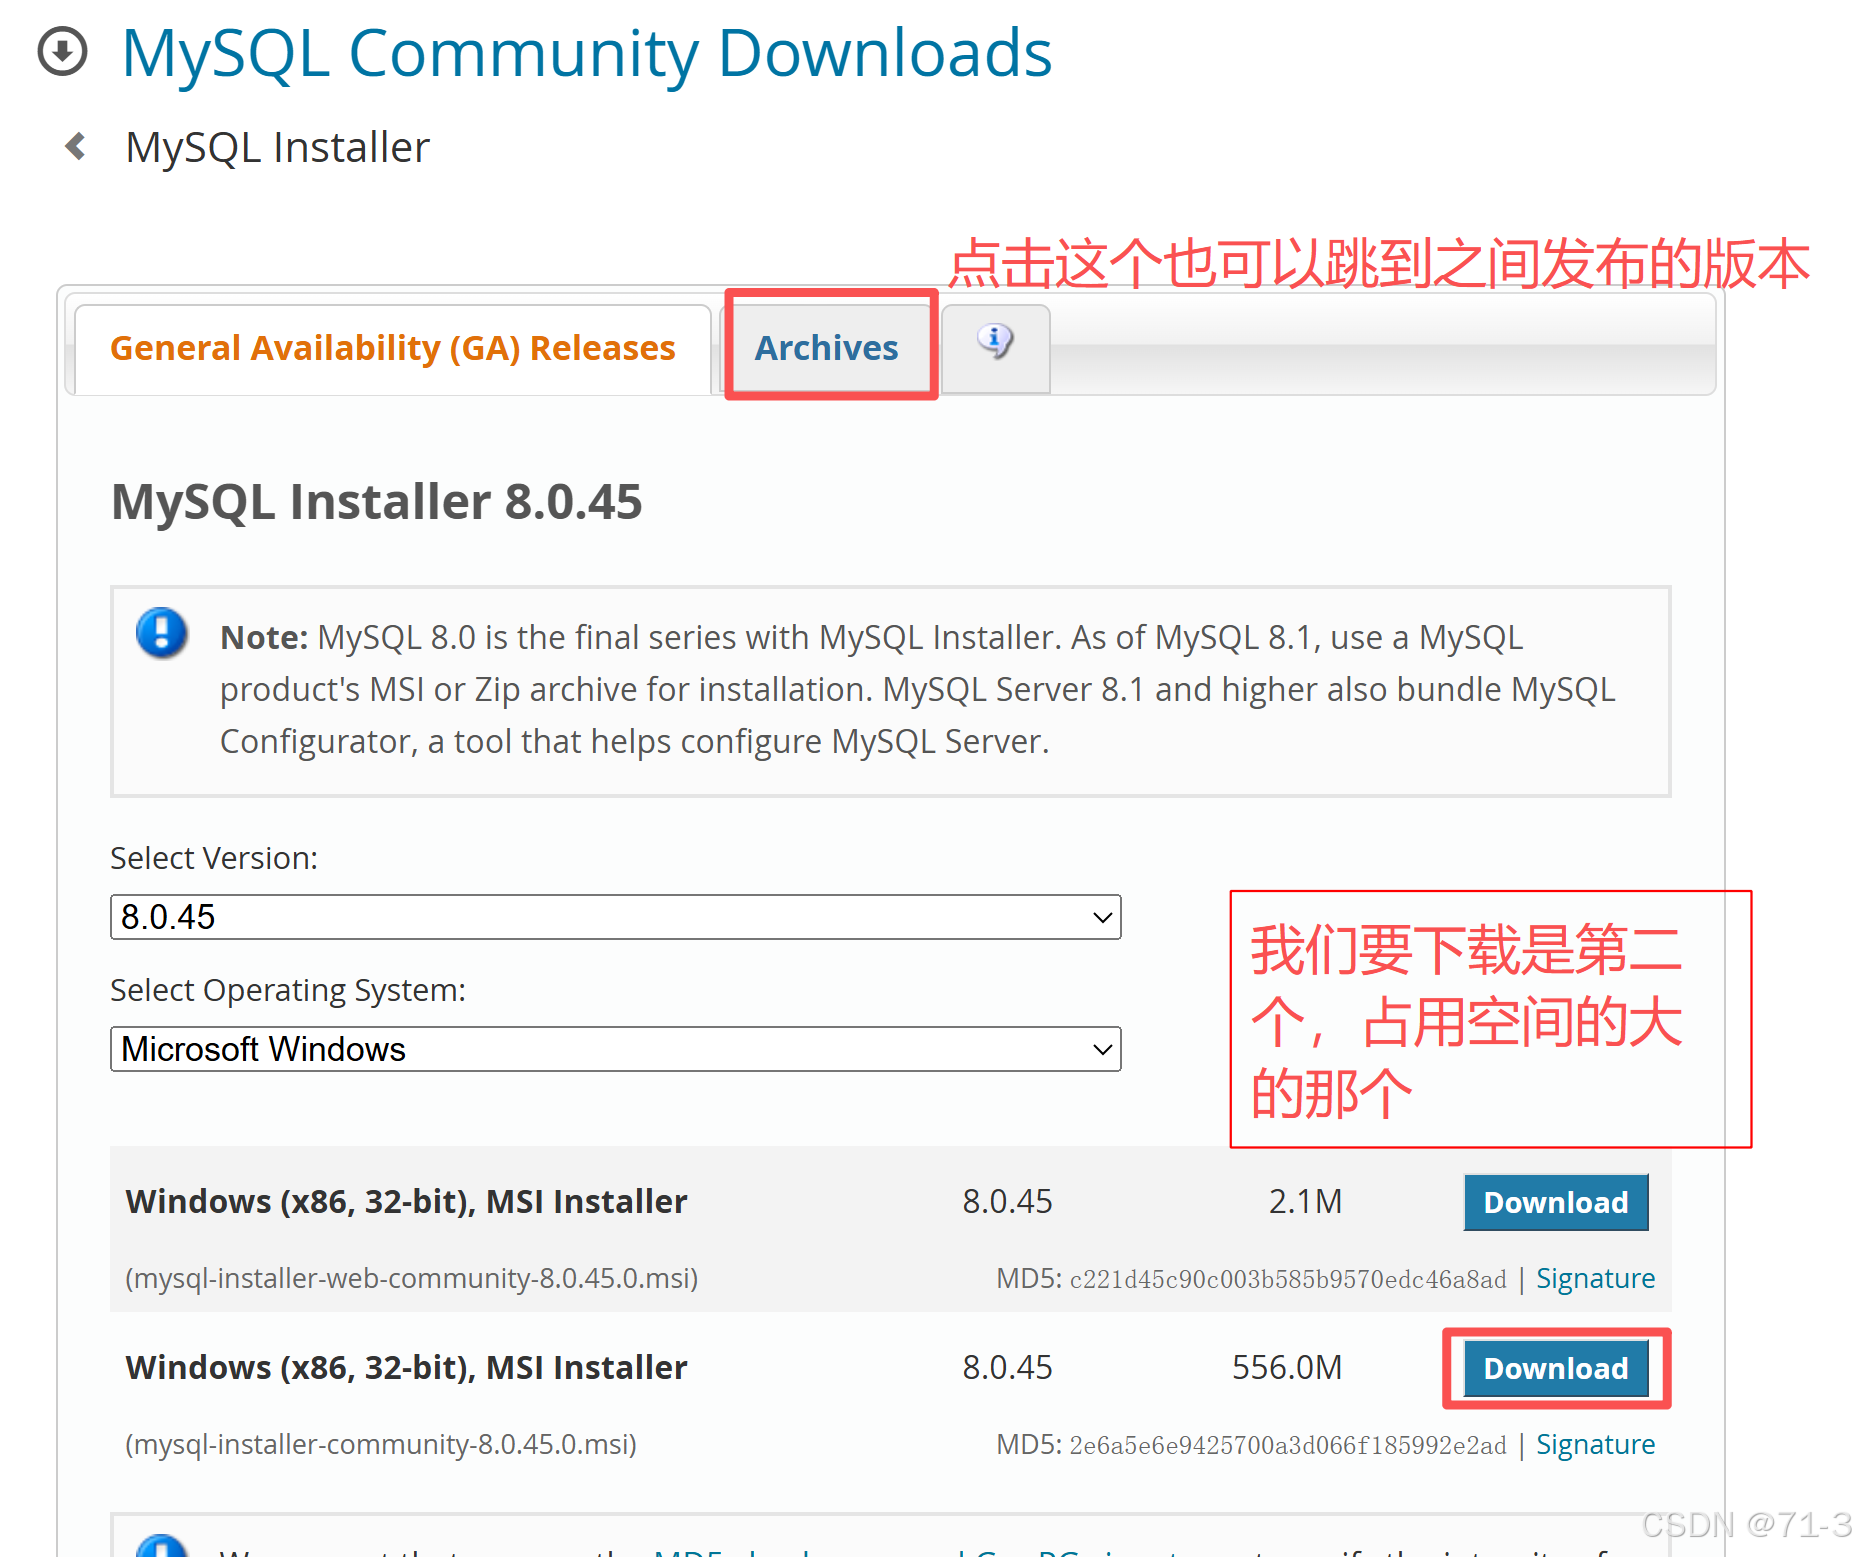This screenshot has height=1557, width=1856.
Task: Switch to the Archives tab
Action: click(x=827, y=348)
